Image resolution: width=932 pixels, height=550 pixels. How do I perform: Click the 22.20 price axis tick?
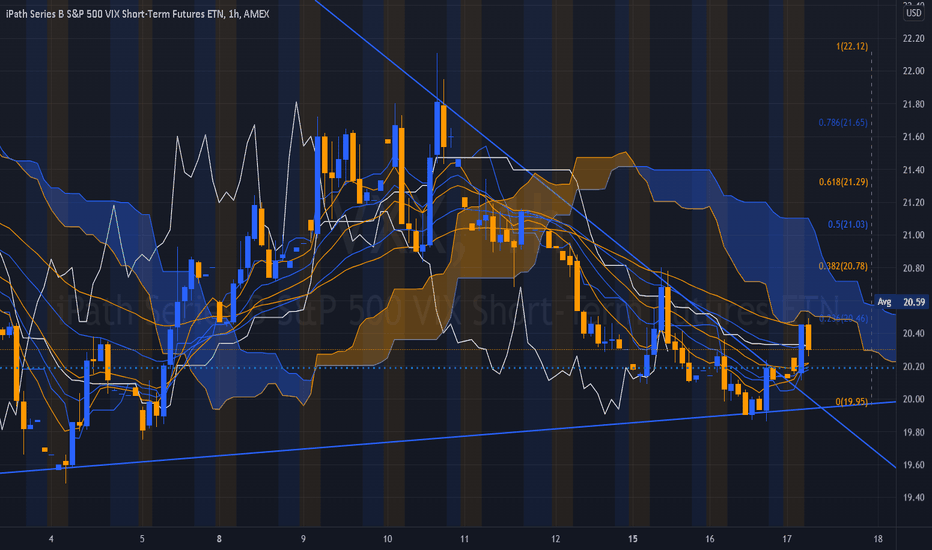click(x=913, y=39)
